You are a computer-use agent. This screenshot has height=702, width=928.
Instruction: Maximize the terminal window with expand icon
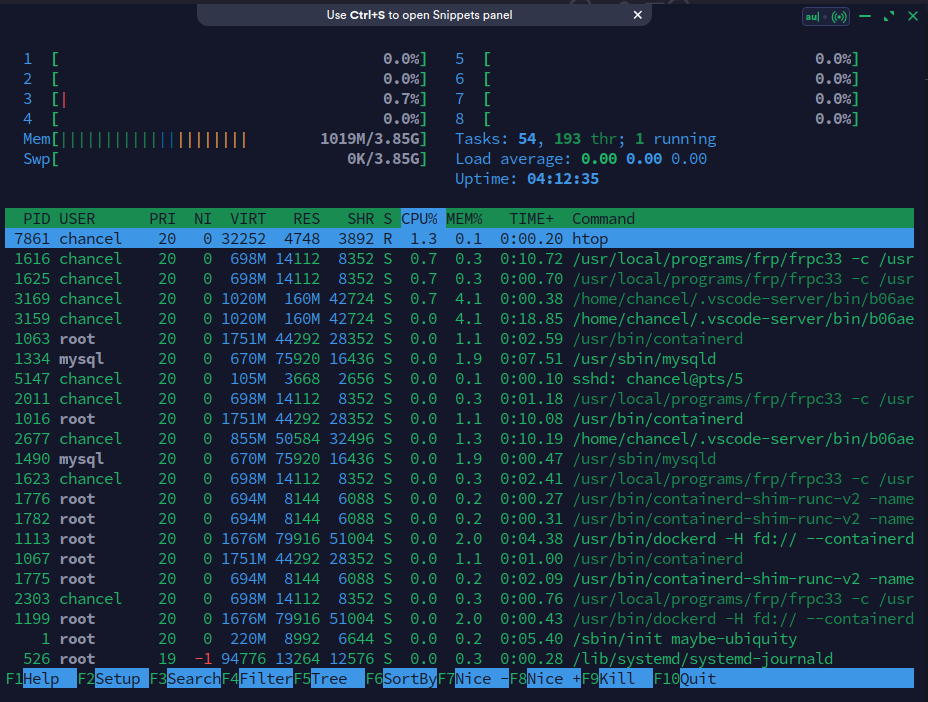click(888, 16)
